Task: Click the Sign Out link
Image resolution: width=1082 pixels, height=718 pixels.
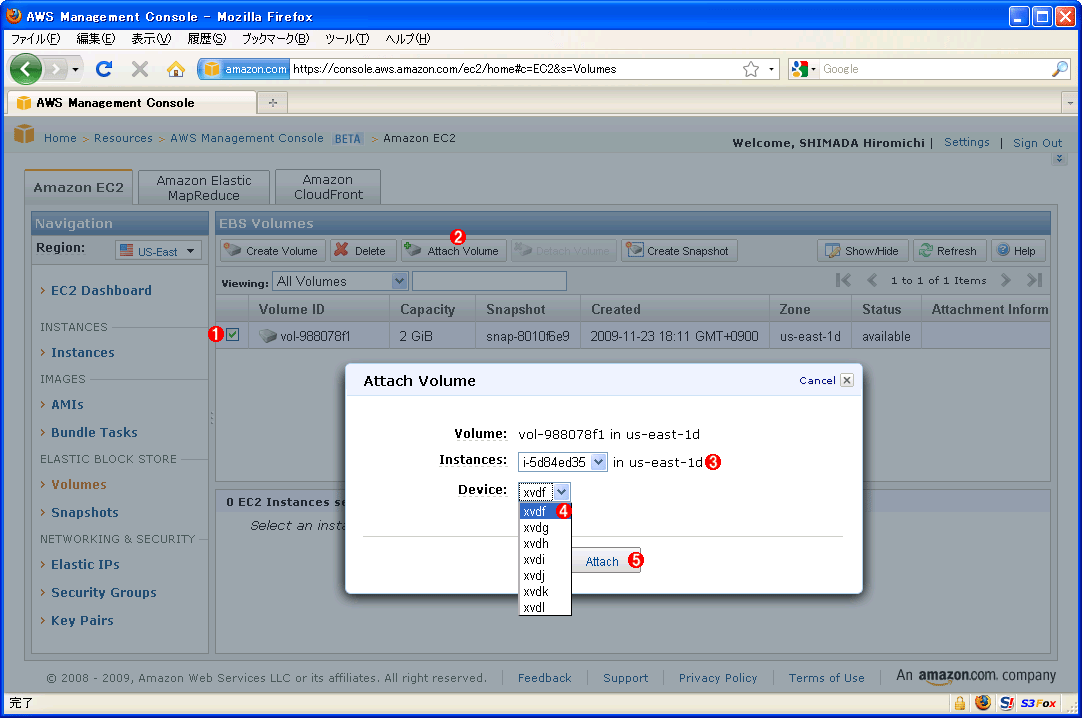Action: [1037, 143]
